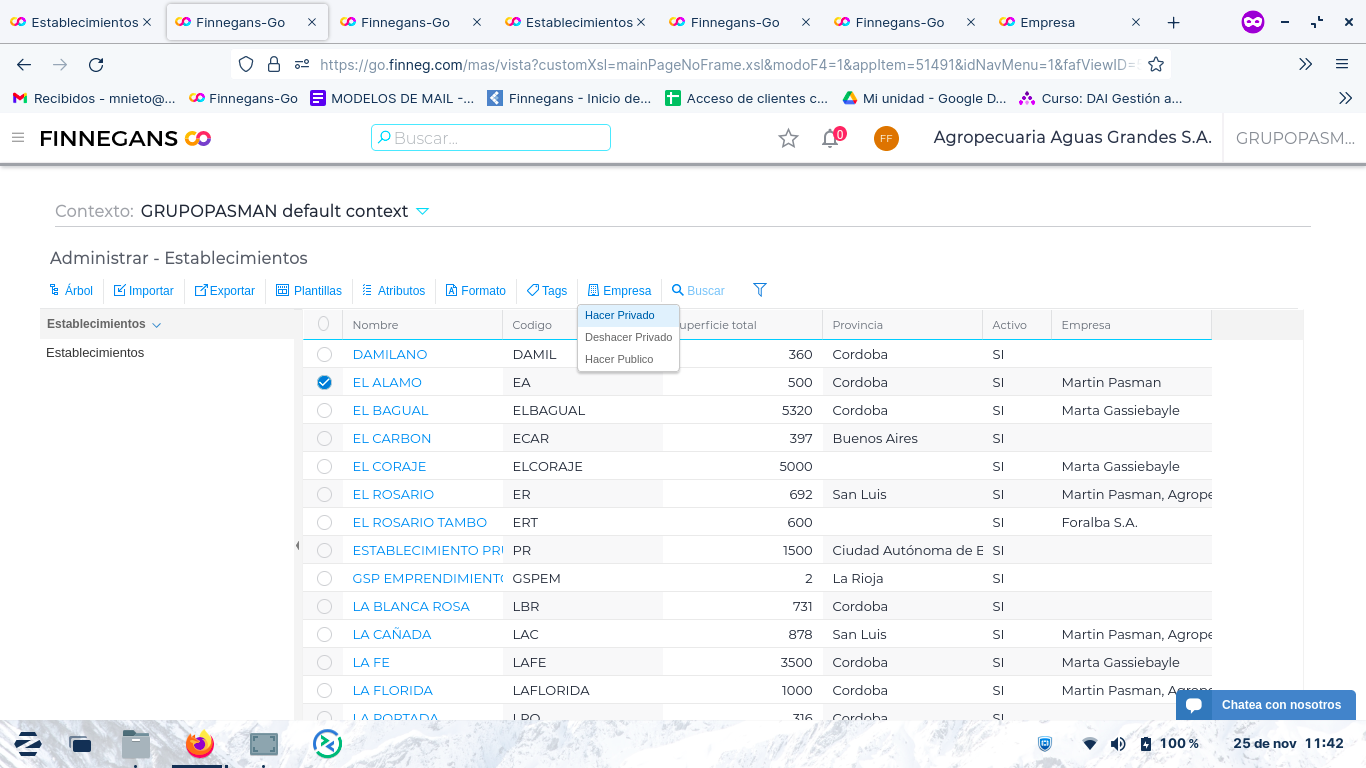Click the orange FF user avatar
1366x768 pixels.
pyautogui.click(x=885, y=139)
